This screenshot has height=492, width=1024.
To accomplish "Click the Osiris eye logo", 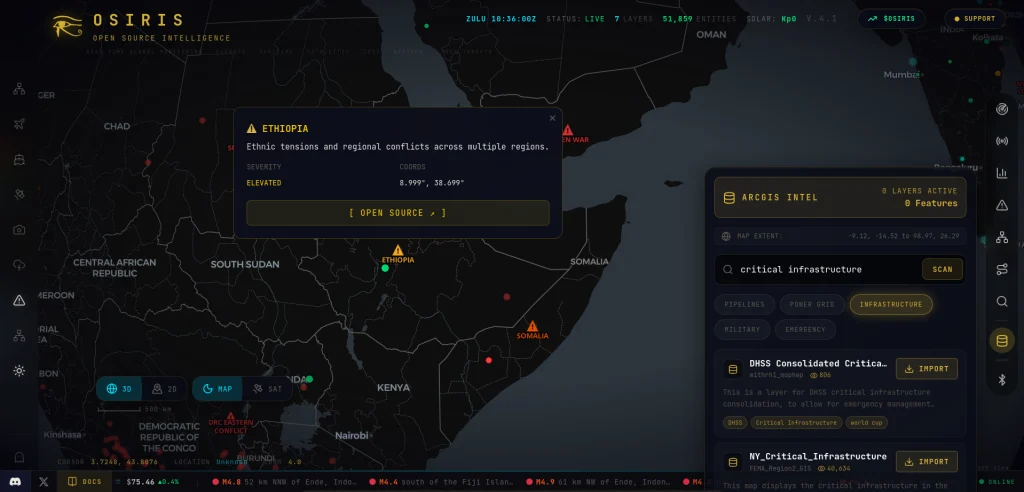I will tap(67, 25).
